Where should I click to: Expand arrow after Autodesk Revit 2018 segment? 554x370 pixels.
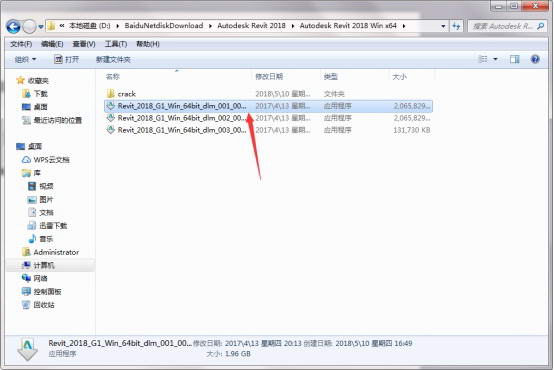(x=293, y=26)
